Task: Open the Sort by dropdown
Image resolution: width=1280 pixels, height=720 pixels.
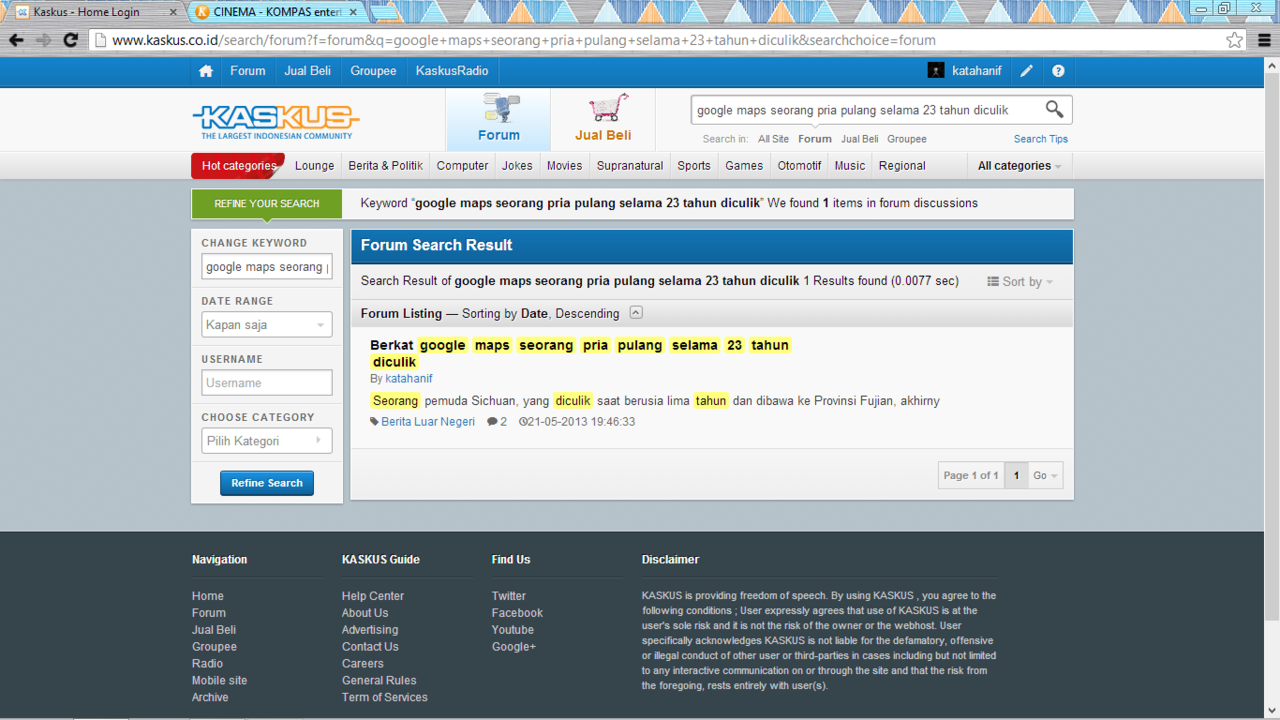Action: (x=1020, y=282)
